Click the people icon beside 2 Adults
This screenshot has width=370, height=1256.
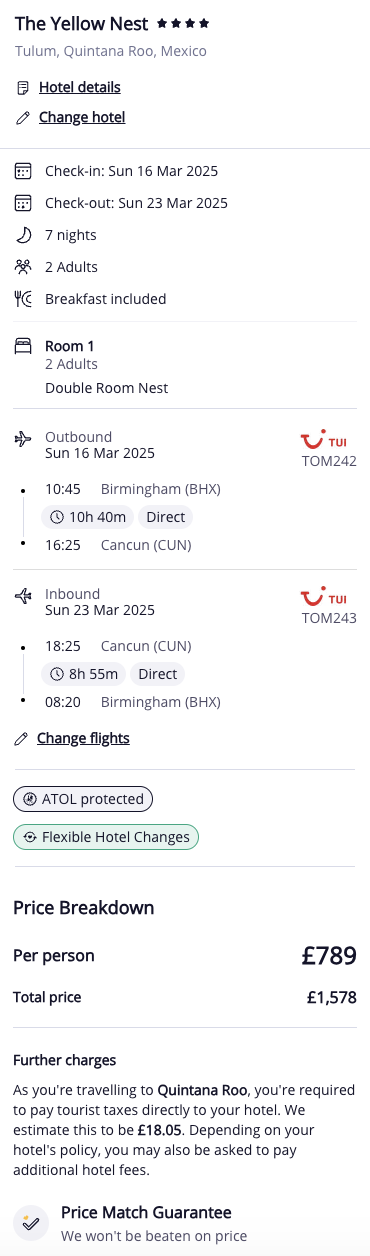[x=23, y=267]
